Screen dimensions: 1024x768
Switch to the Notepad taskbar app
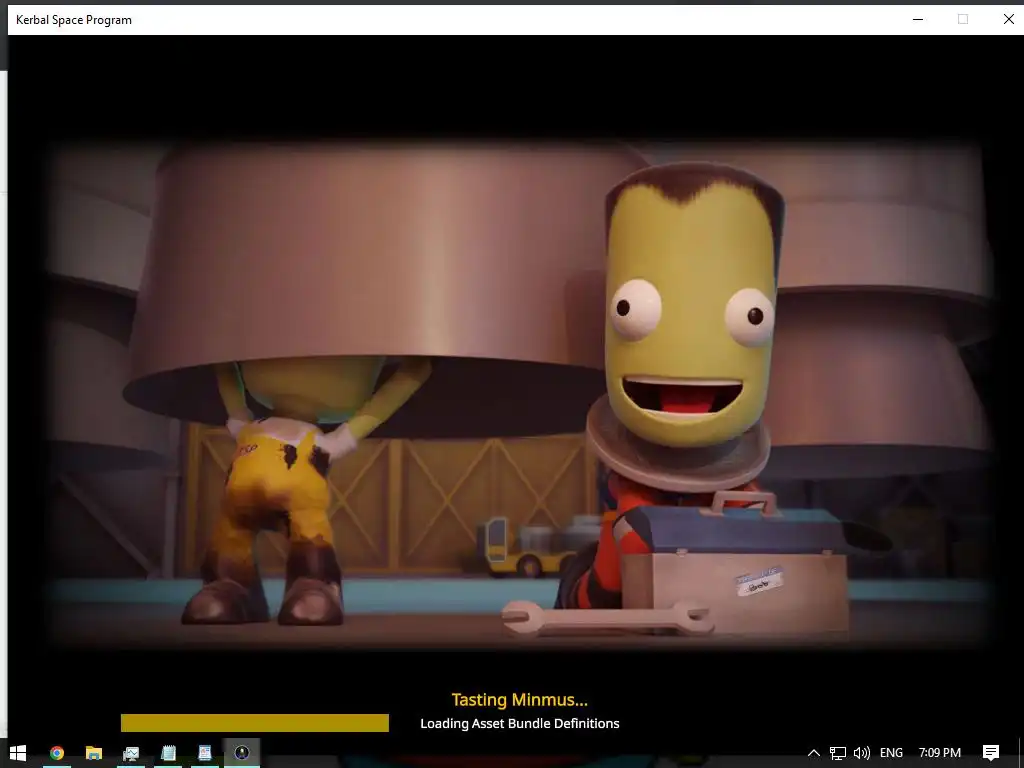point(168,753)
